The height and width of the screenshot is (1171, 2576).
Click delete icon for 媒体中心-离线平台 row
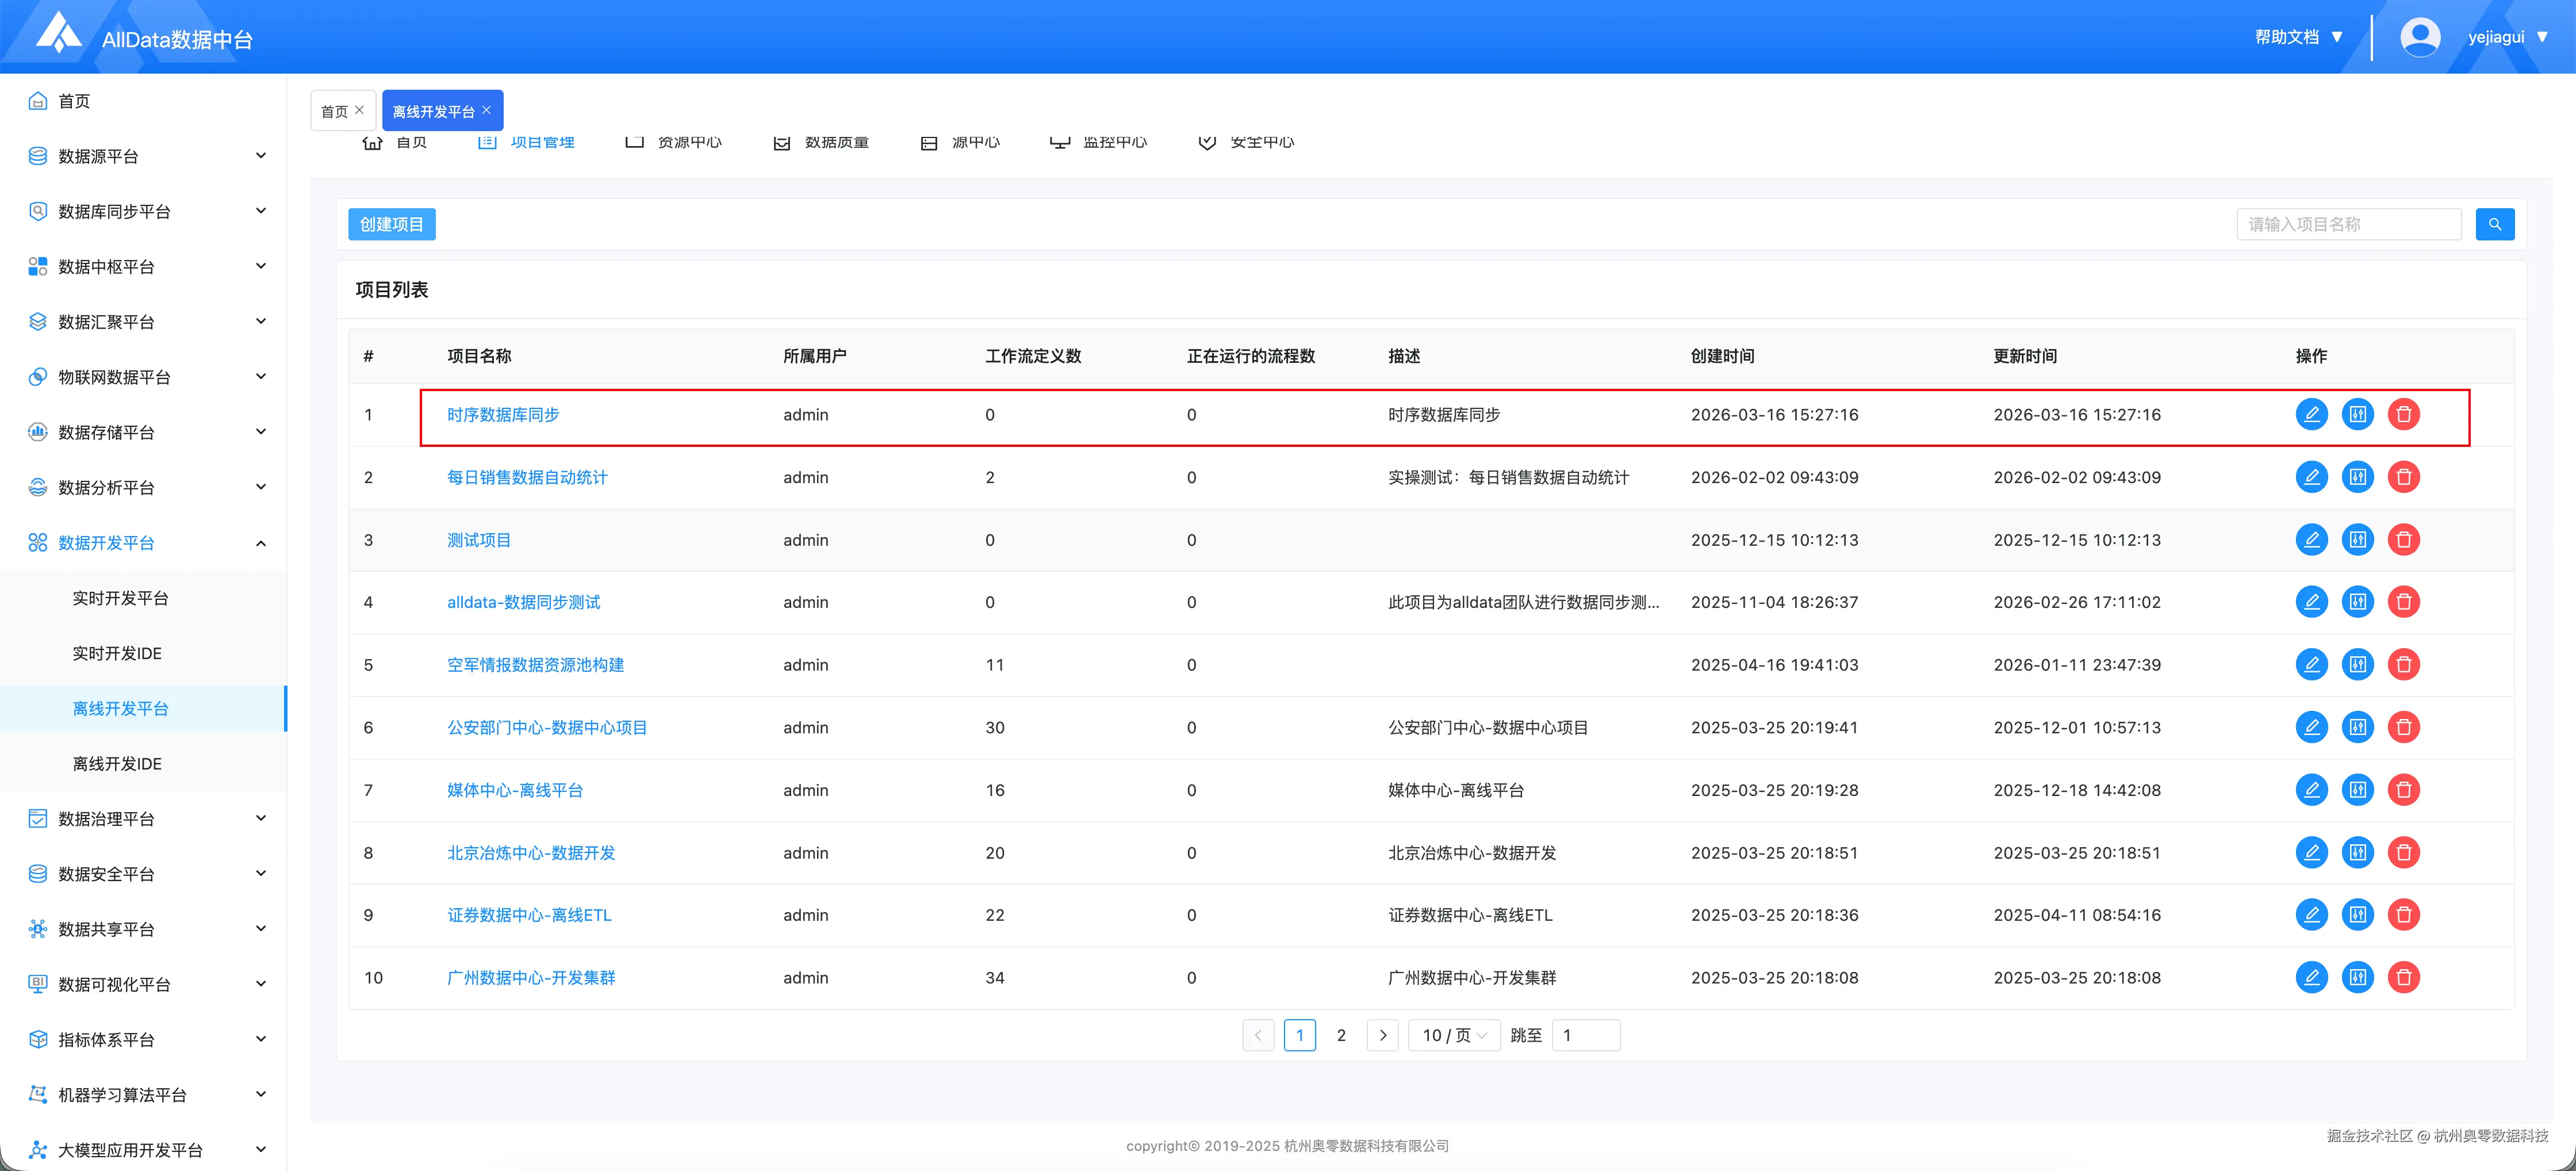(x=2403, y=790)
